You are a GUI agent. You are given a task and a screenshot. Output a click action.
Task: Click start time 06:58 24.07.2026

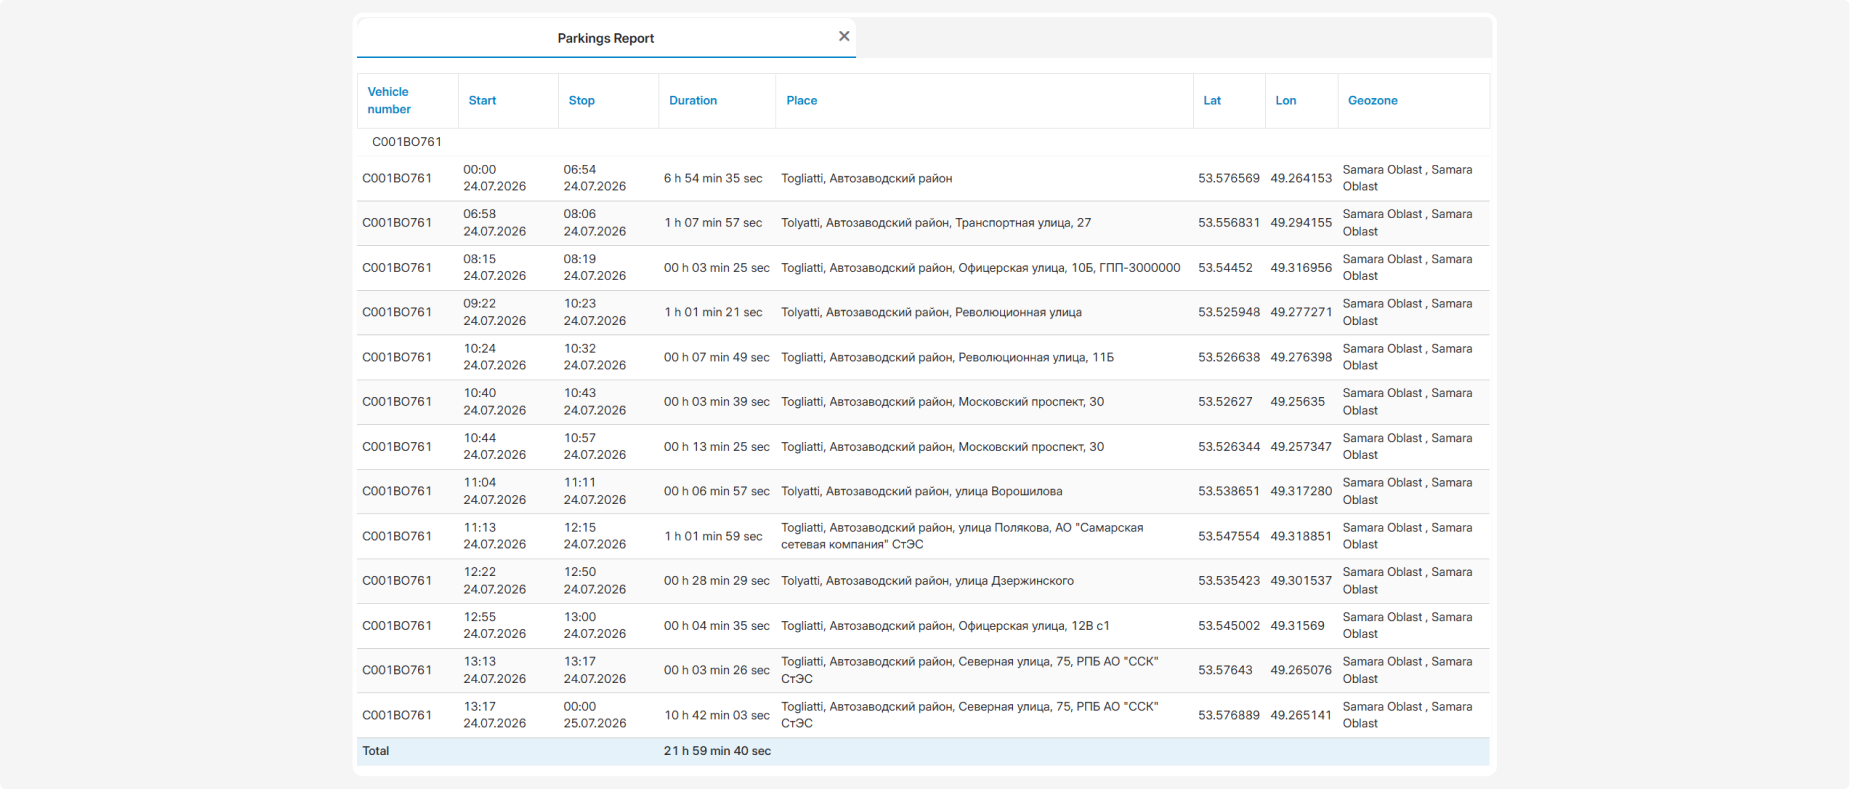[495, 223]
